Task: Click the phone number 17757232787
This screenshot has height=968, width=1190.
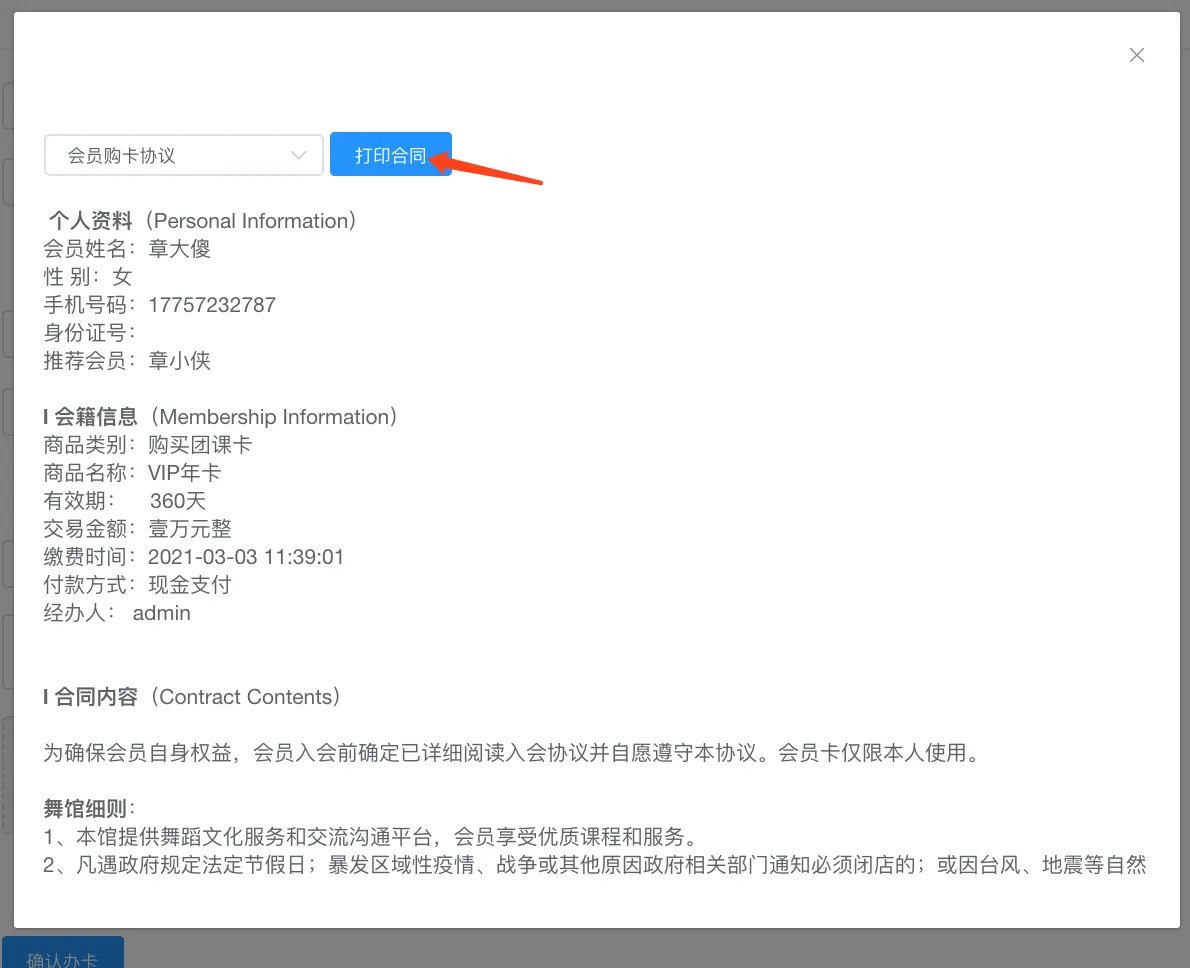Action: point(212,305)
